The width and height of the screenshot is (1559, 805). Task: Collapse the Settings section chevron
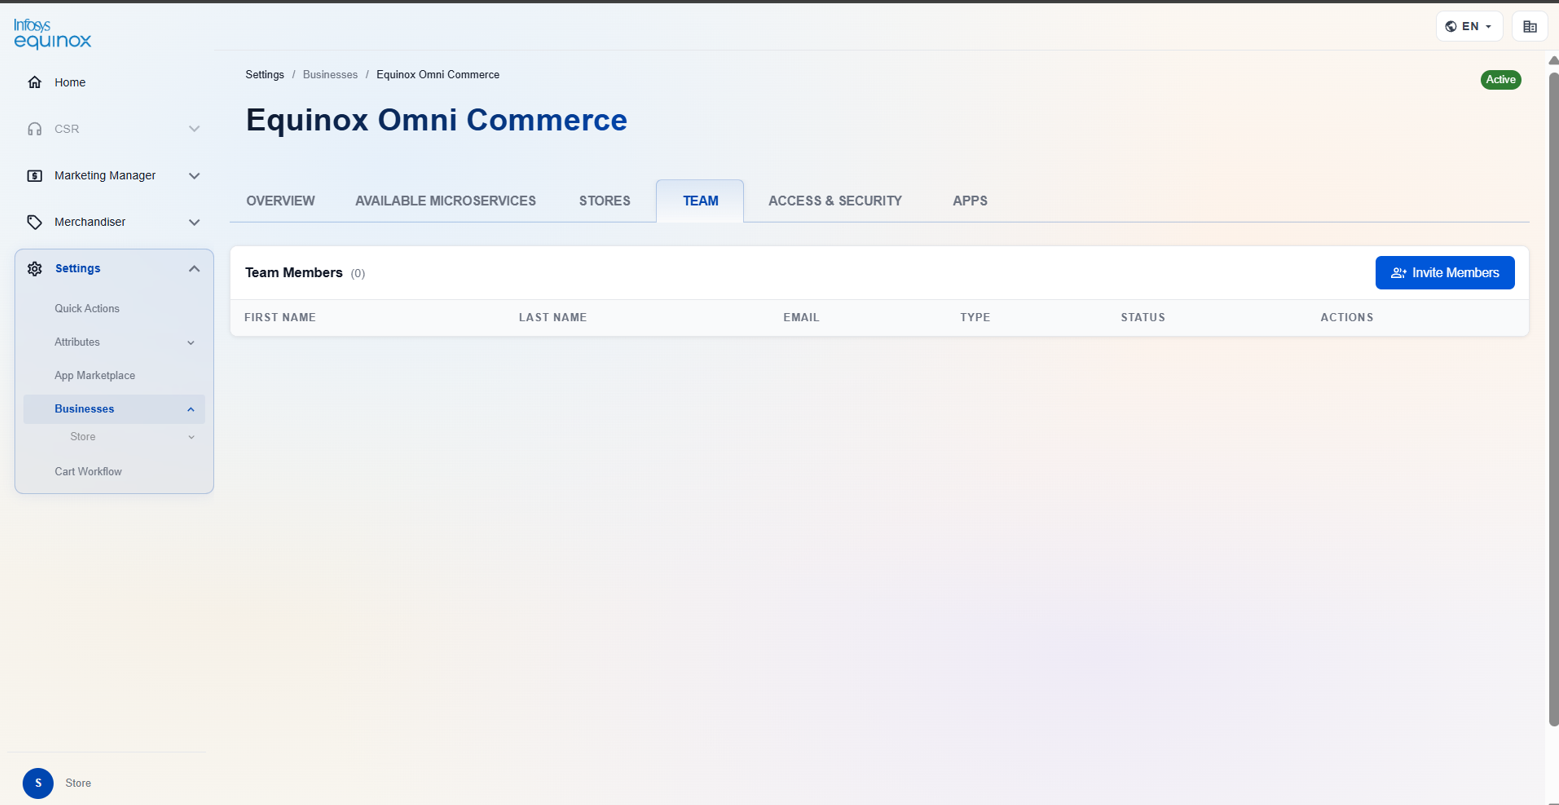[194, 268]
